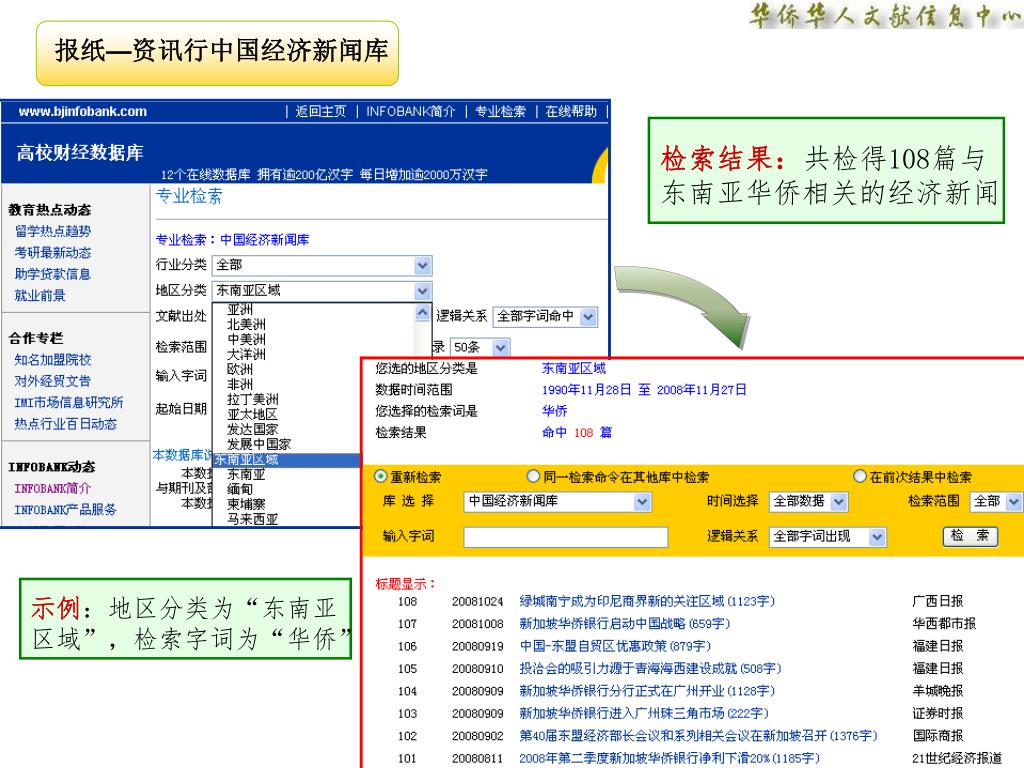Click the 输入字词 text field in results panel
The width and height of the screenshot is (1024, 768).
tap(566, 537)
